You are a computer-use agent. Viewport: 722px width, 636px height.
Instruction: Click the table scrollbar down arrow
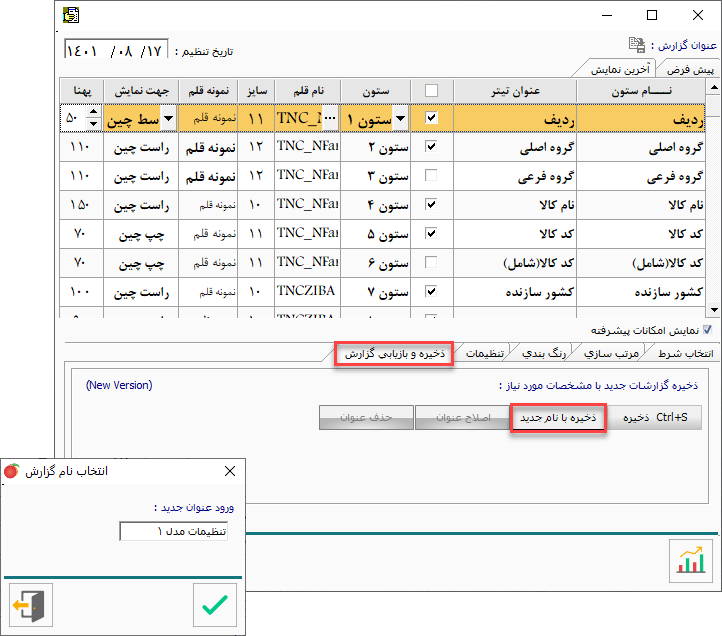click(714, 310)
